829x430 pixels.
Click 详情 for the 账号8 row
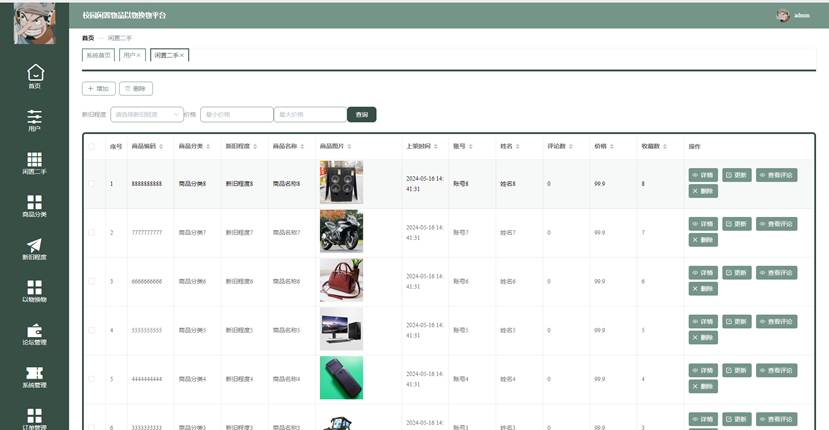pos(703,175)
